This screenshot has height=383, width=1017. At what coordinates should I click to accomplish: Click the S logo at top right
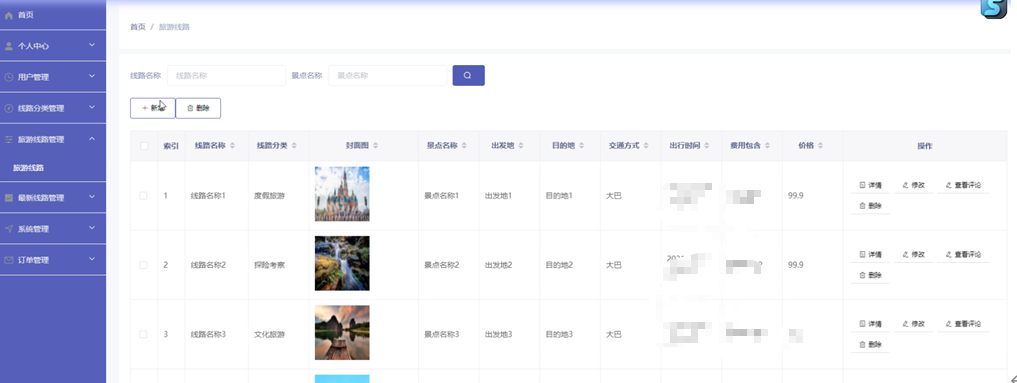pyautogui.click(x=993, y=8)
